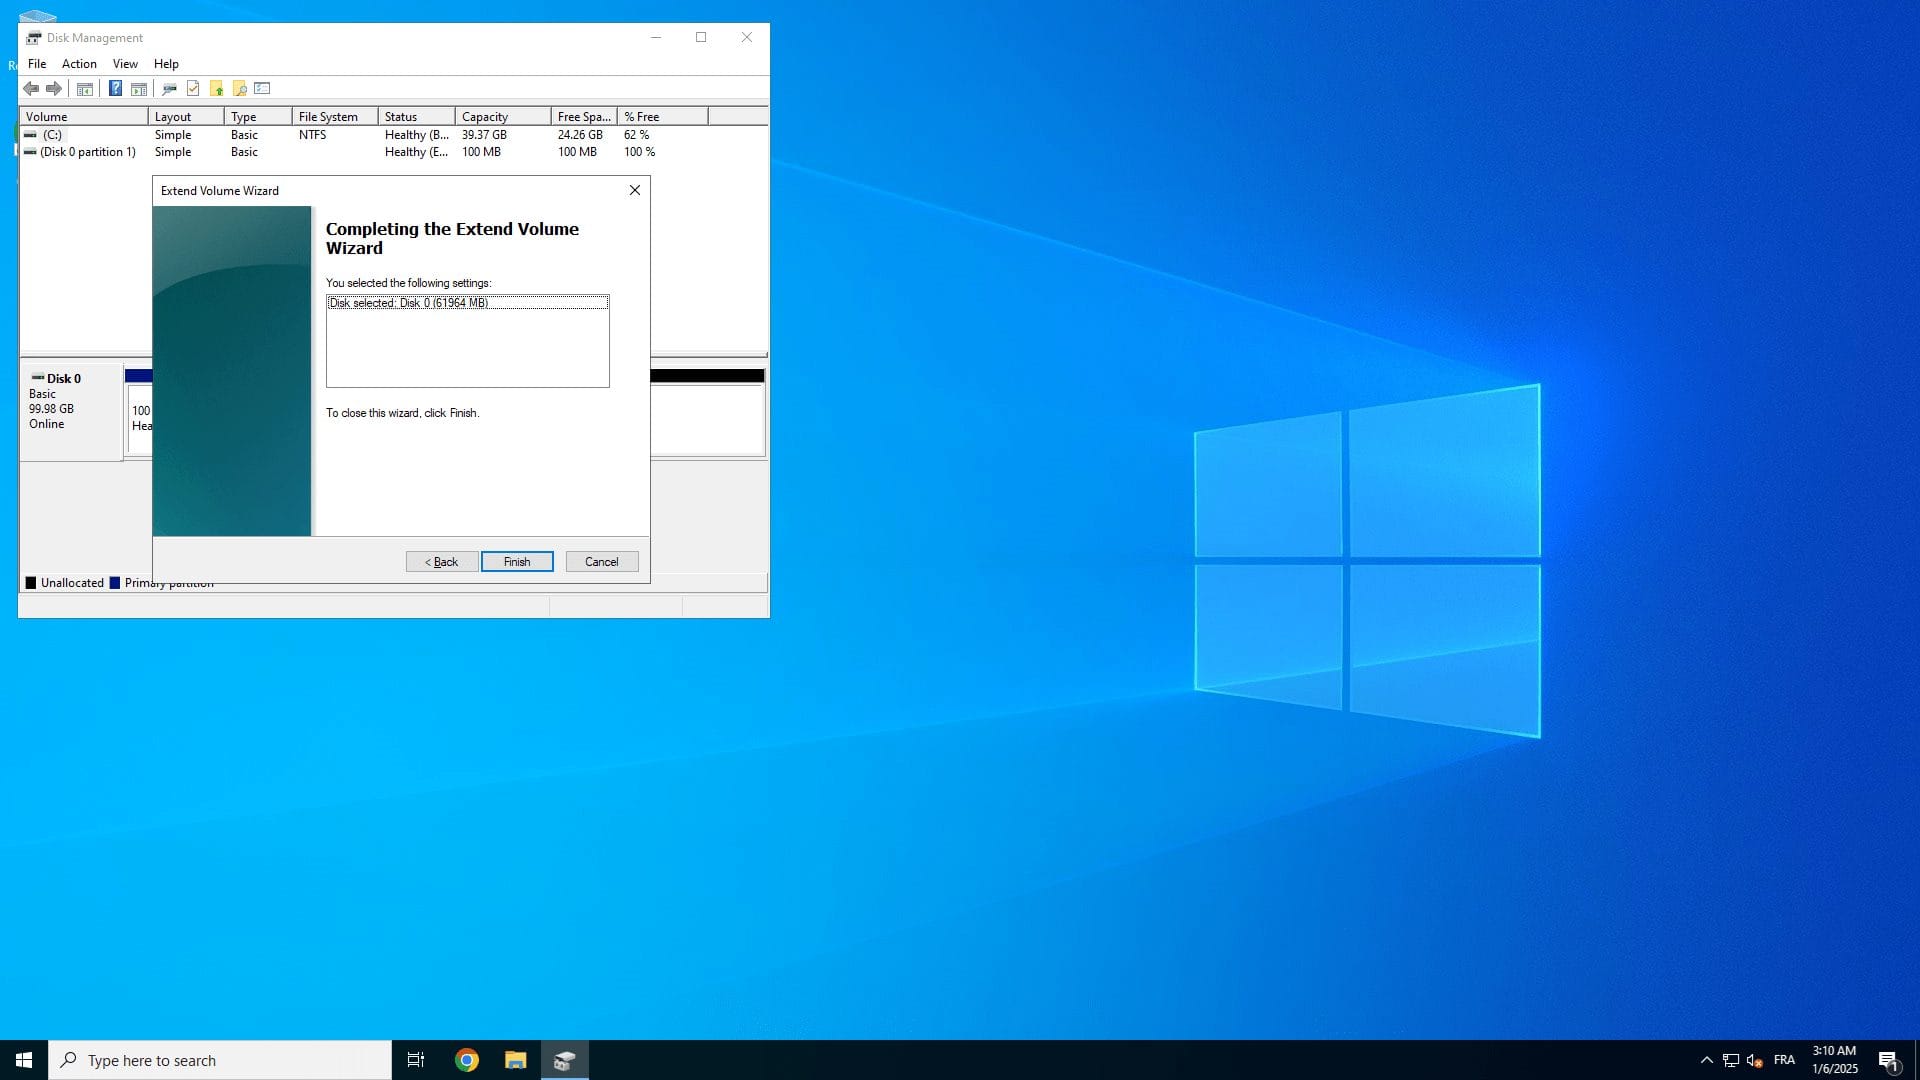1920x1080 pixels.
Task: Click the Forward arrow in Disk Management toolbar
Action: click(x=54, y=89)
